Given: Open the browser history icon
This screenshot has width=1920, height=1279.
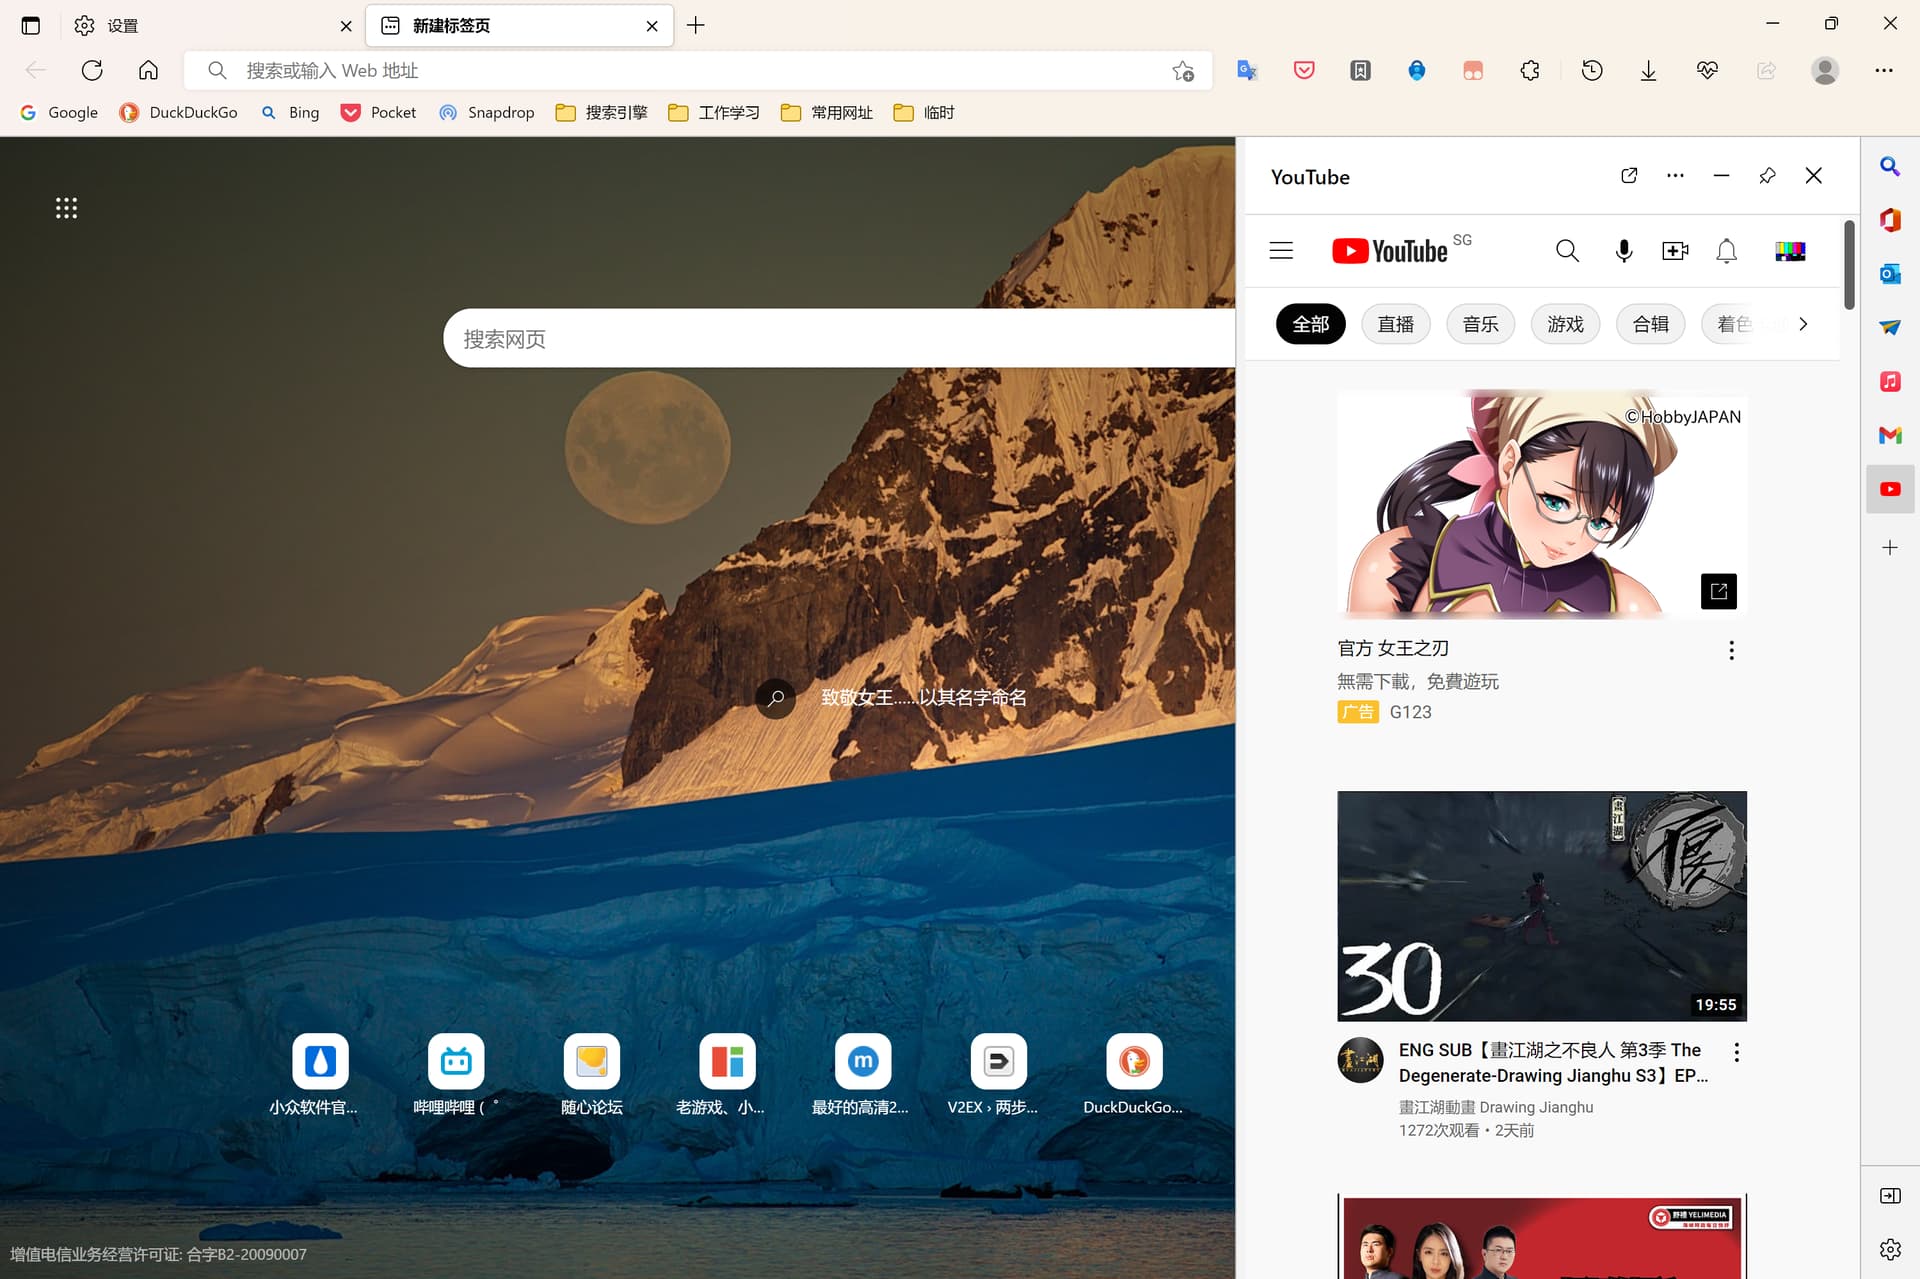Looking at the screenshot, I should point(1591,70).
